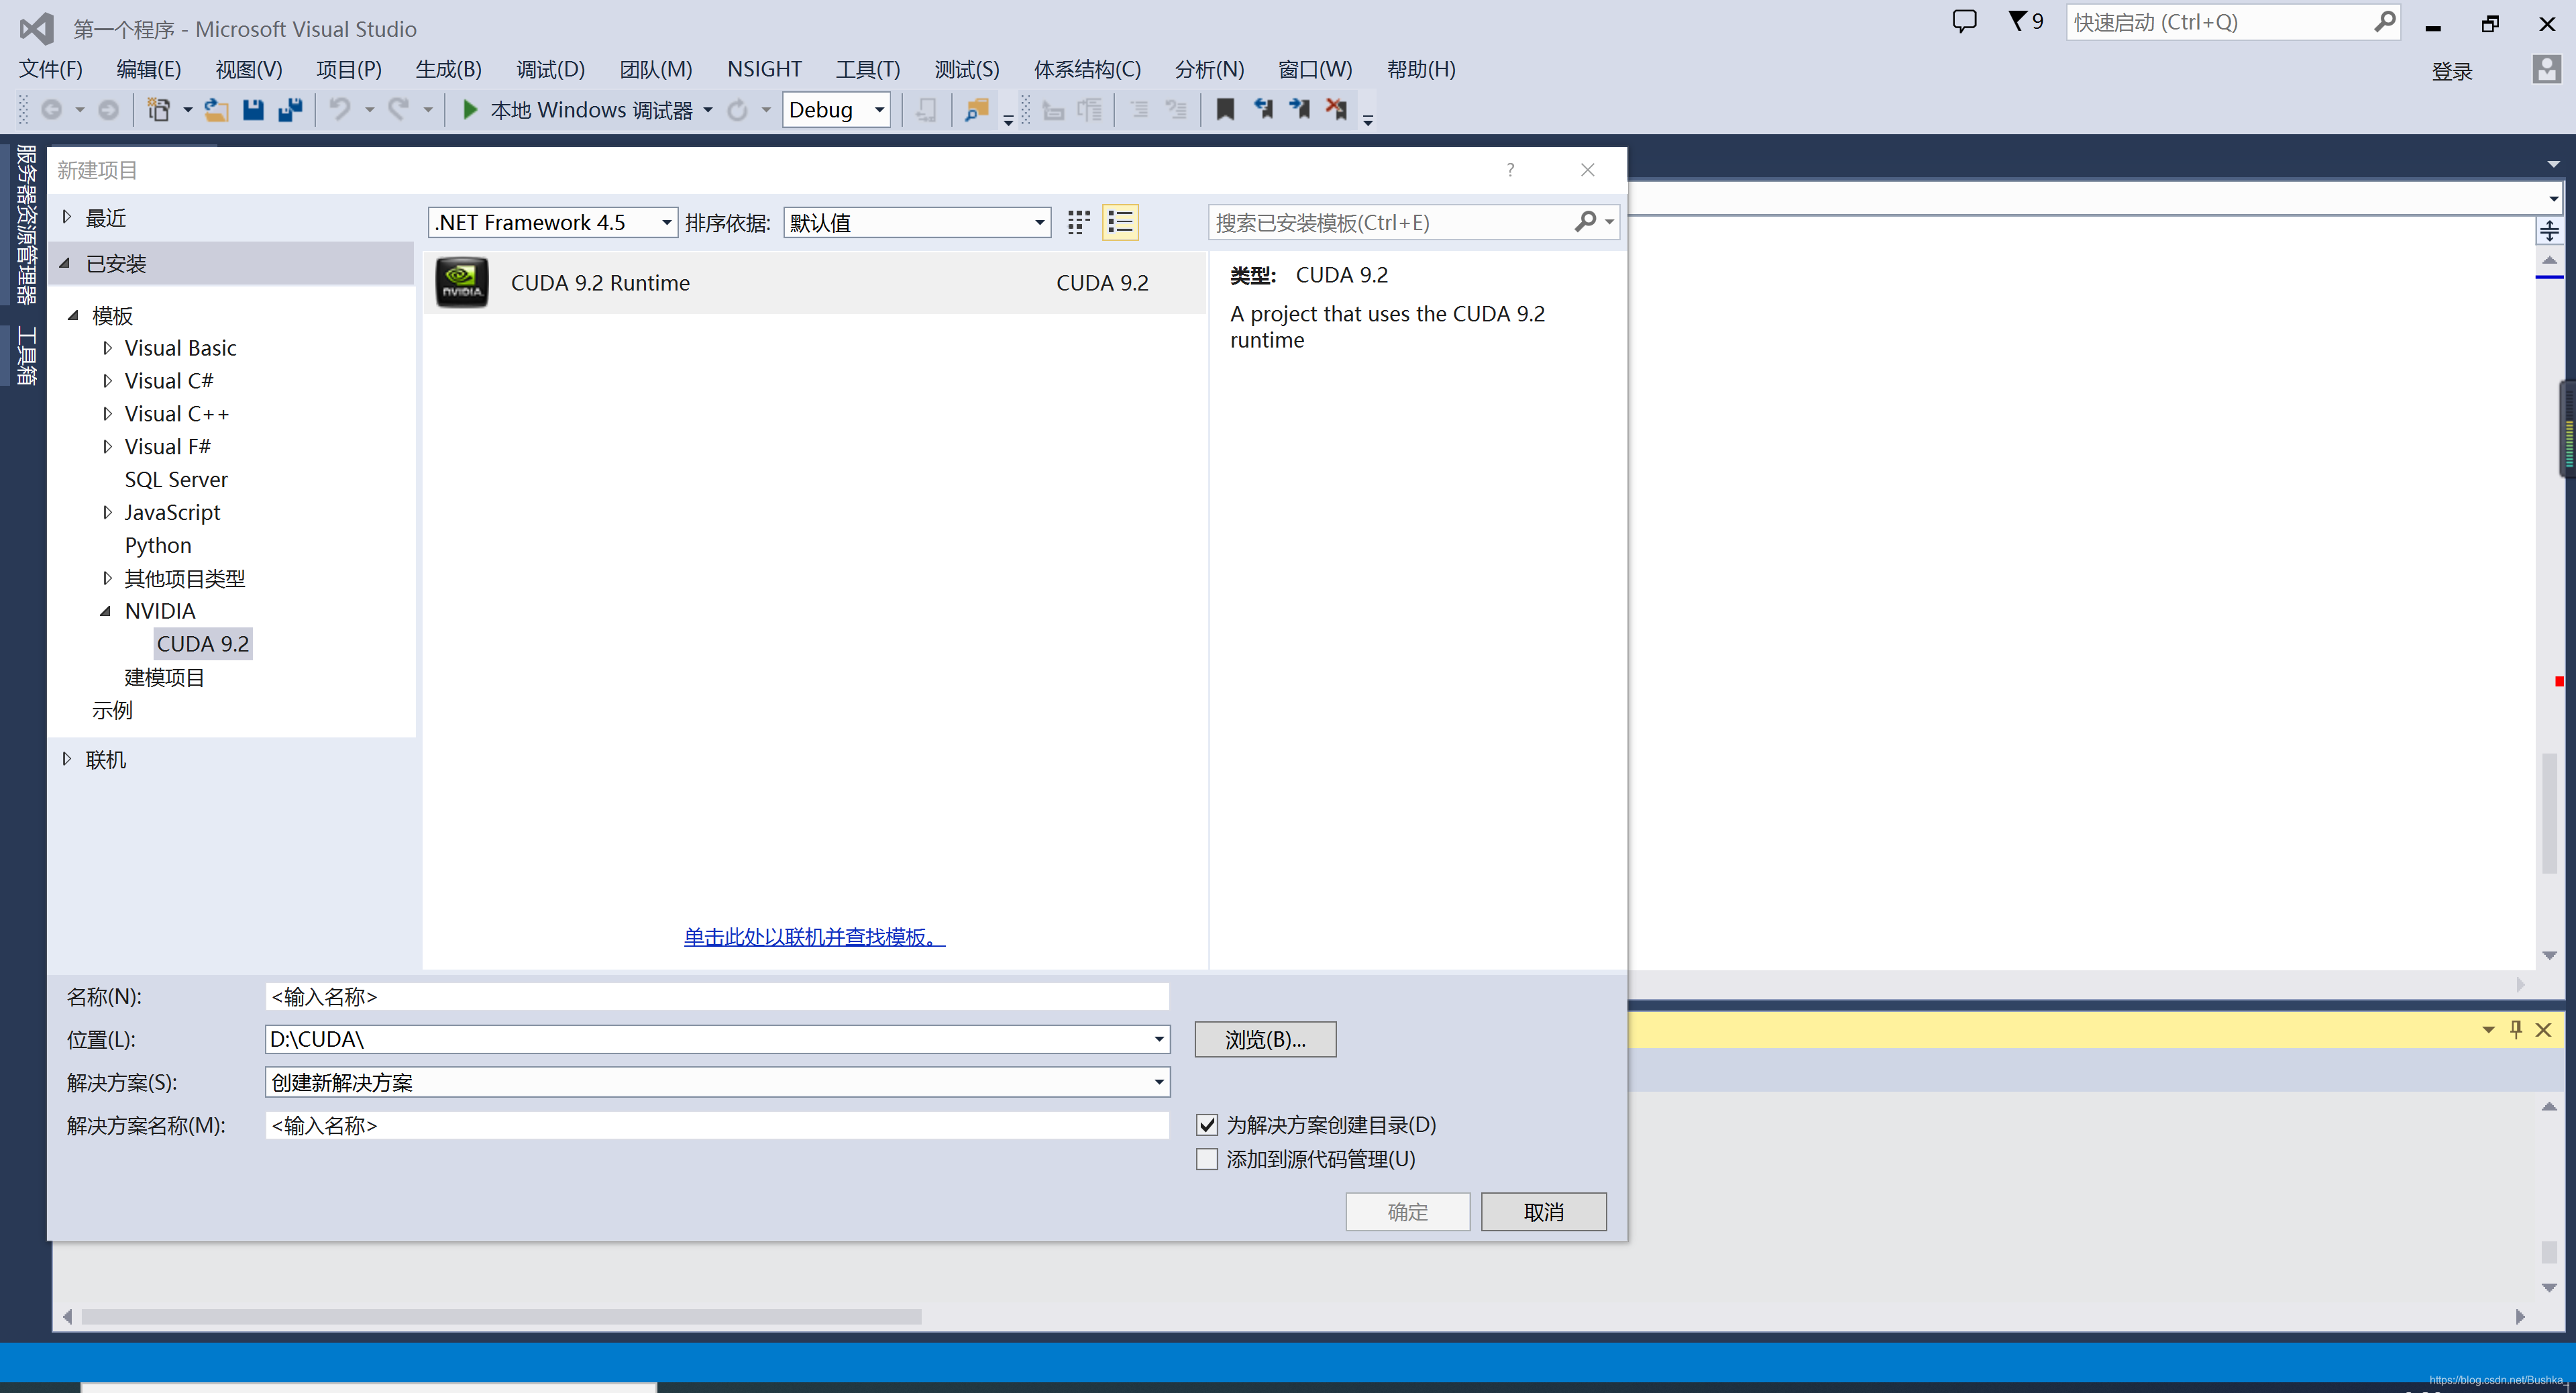
Task: Click the Find in Files toolbar icon
Action: point(976,109)
